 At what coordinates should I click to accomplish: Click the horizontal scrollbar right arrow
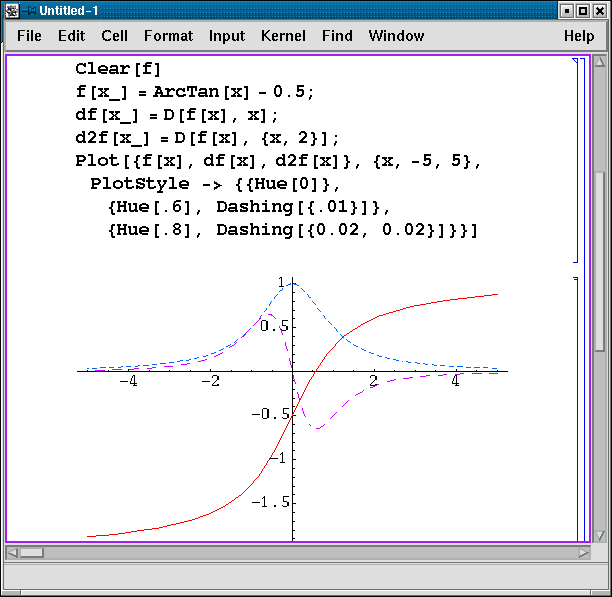[x=584, y=553]
